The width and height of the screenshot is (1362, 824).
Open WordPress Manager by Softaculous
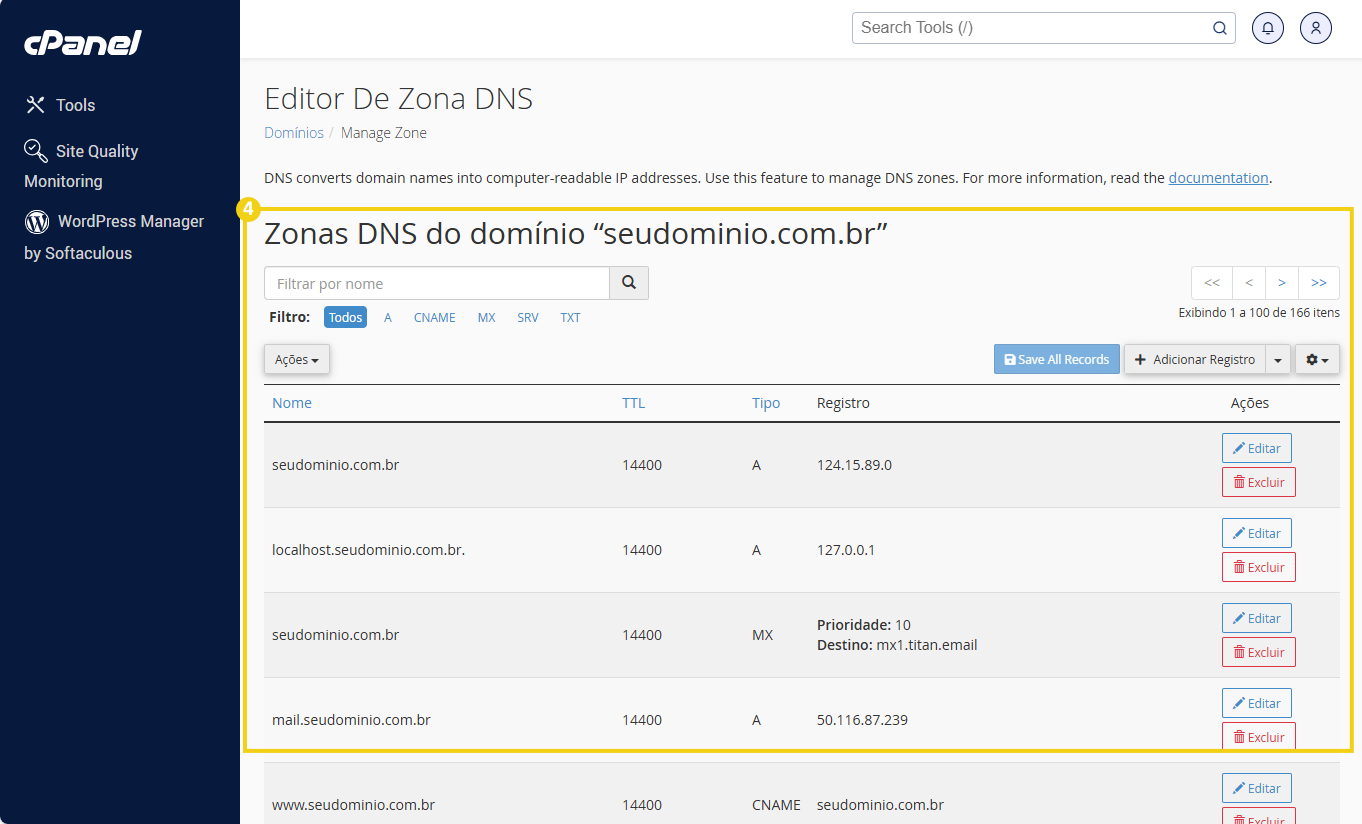tap(114, 237)
